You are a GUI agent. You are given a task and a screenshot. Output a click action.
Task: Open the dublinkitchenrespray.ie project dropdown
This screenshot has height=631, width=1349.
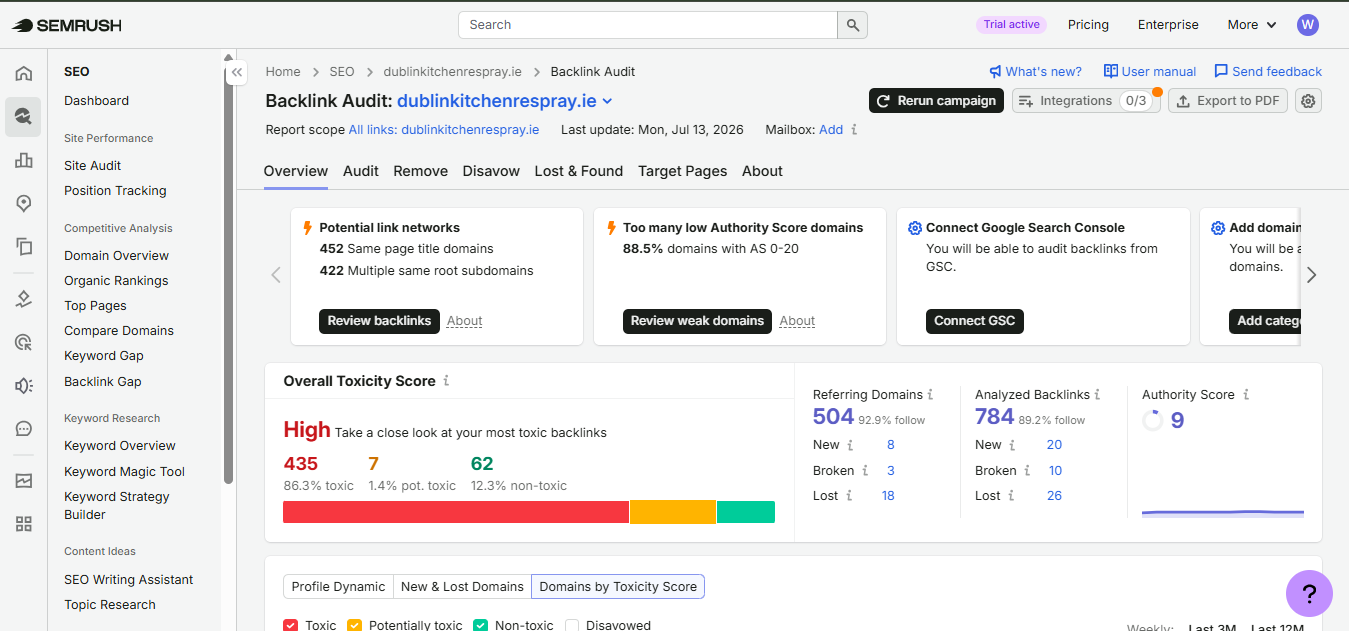[505, 101]
